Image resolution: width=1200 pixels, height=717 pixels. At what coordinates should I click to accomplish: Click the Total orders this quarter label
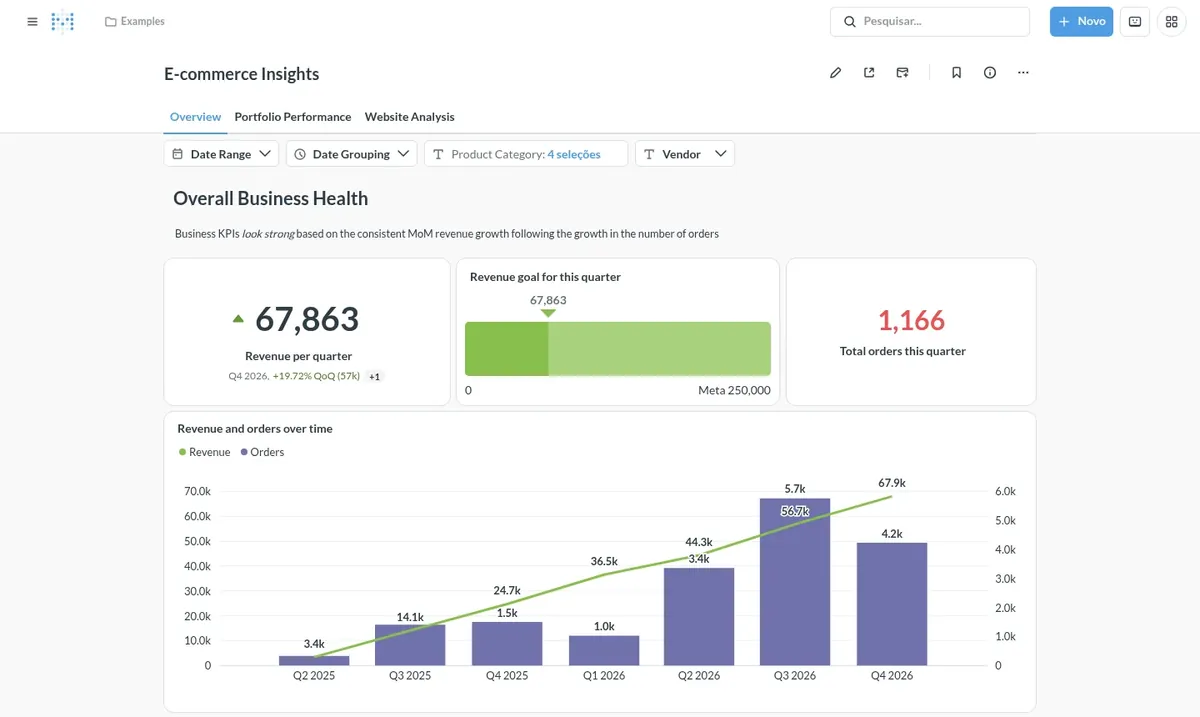903,351
